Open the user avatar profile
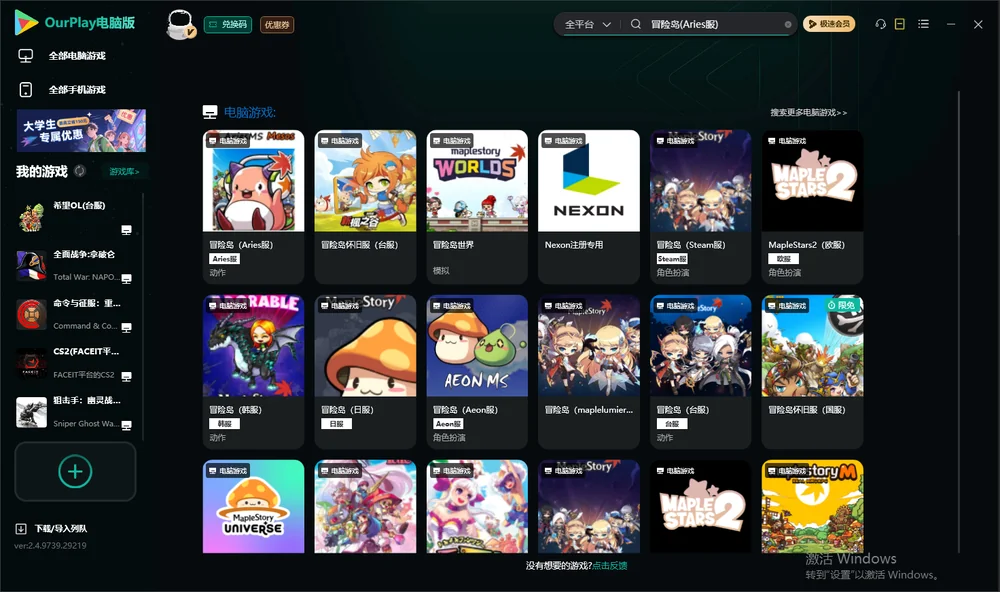The width and height of the screenshot is (1000, 592). [x=180, y=24]
